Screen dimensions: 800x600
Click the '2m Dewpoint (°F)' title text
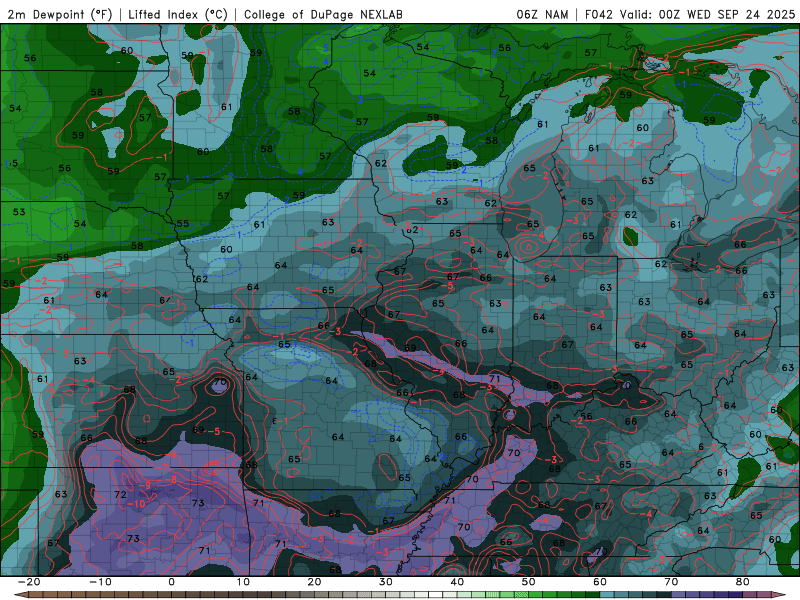[59, 15]
